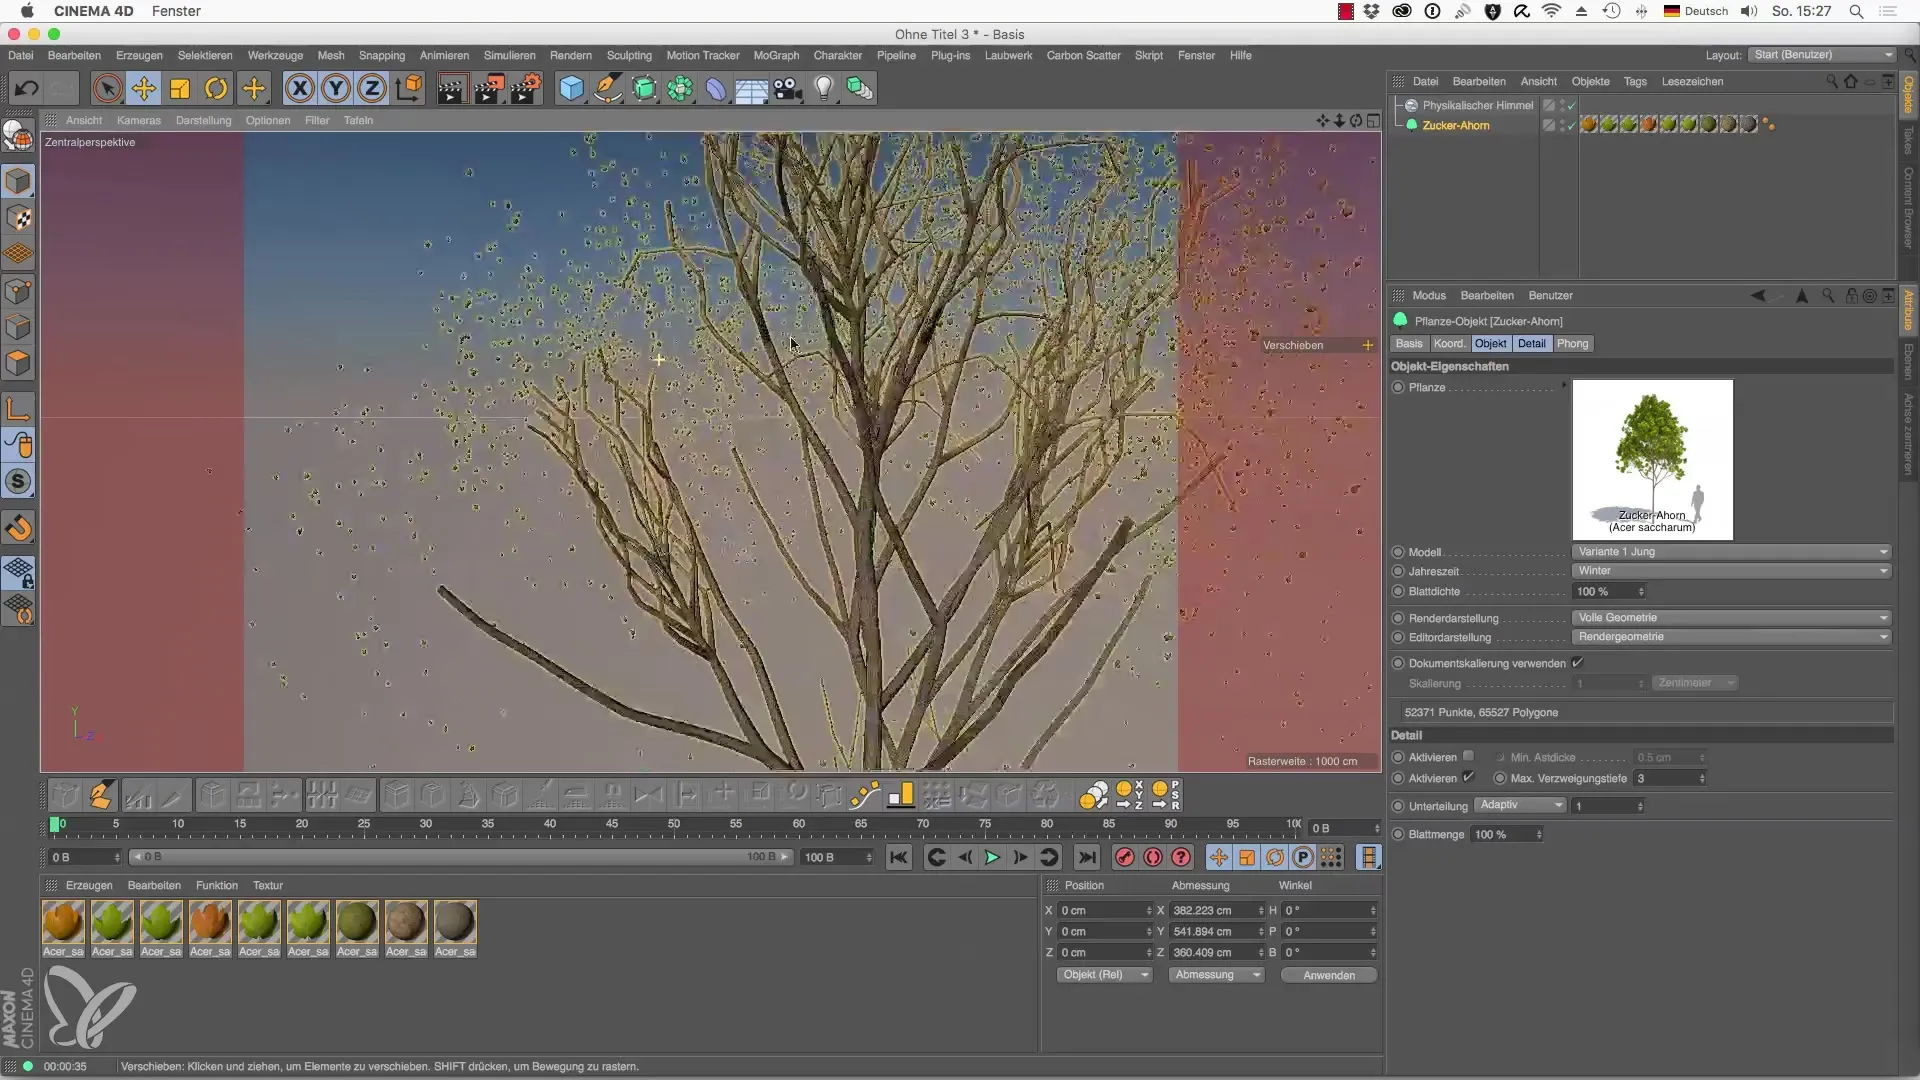
Task: Open the Unterteilung Adaptiv dropdown
Action: [x=1520, y=805]
